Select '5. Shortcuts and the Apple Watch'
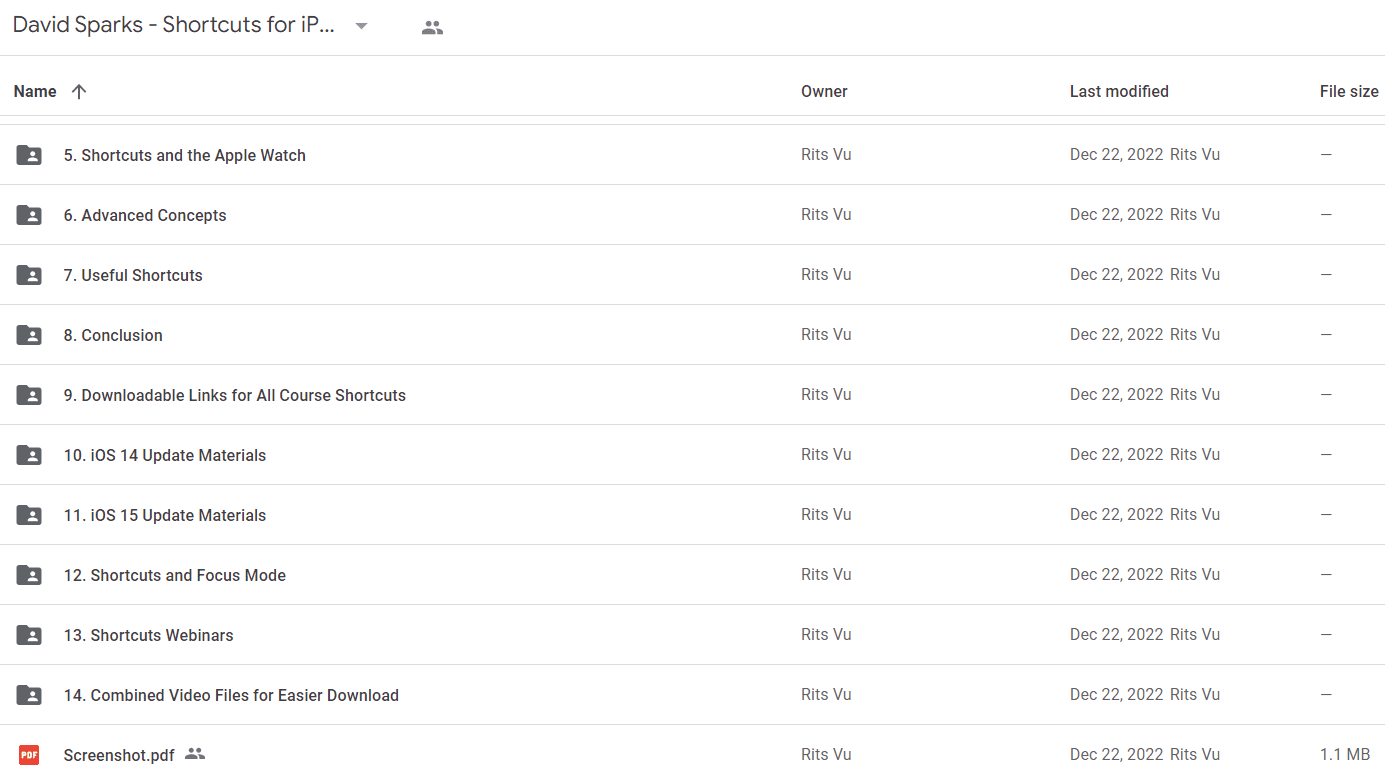The width and height of the screenshot is (1385, 783). click(x=185, y=155)
